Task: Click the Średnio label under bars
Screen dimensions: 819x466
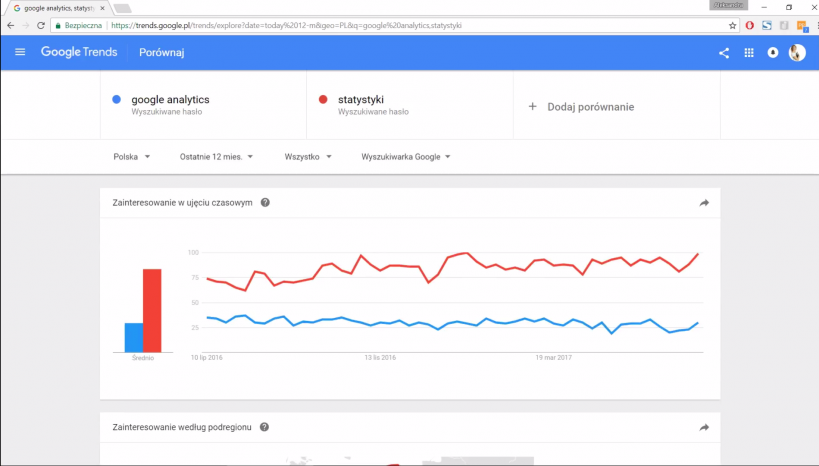Action: point(143,358)
